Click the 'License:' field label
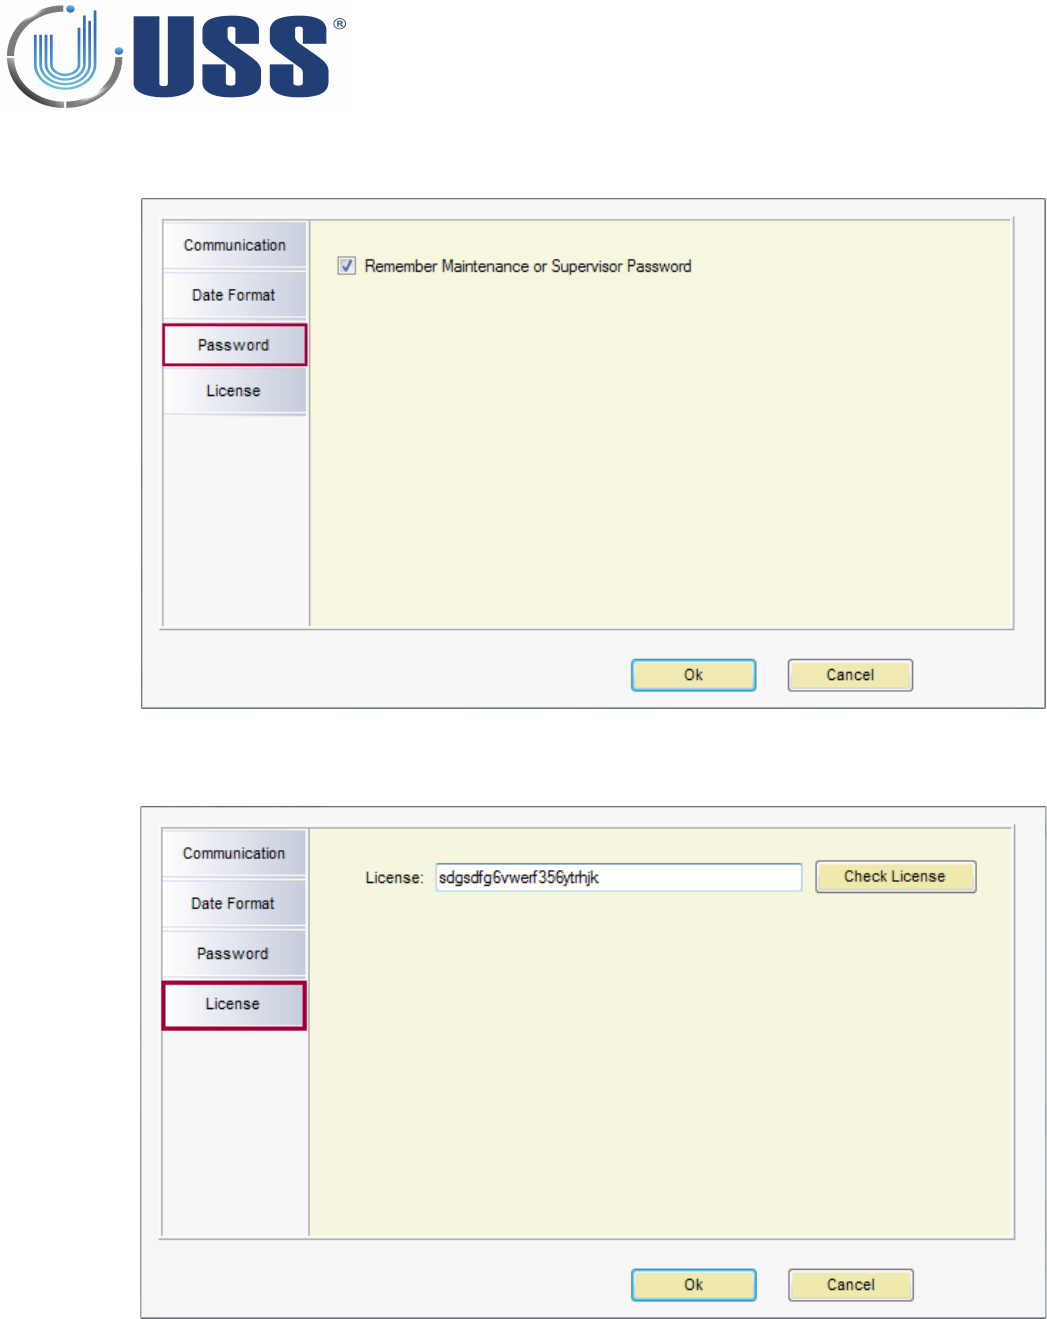Image resolution: width=1047 pixels, height=1319 pixels. click(x=394, y=878)
